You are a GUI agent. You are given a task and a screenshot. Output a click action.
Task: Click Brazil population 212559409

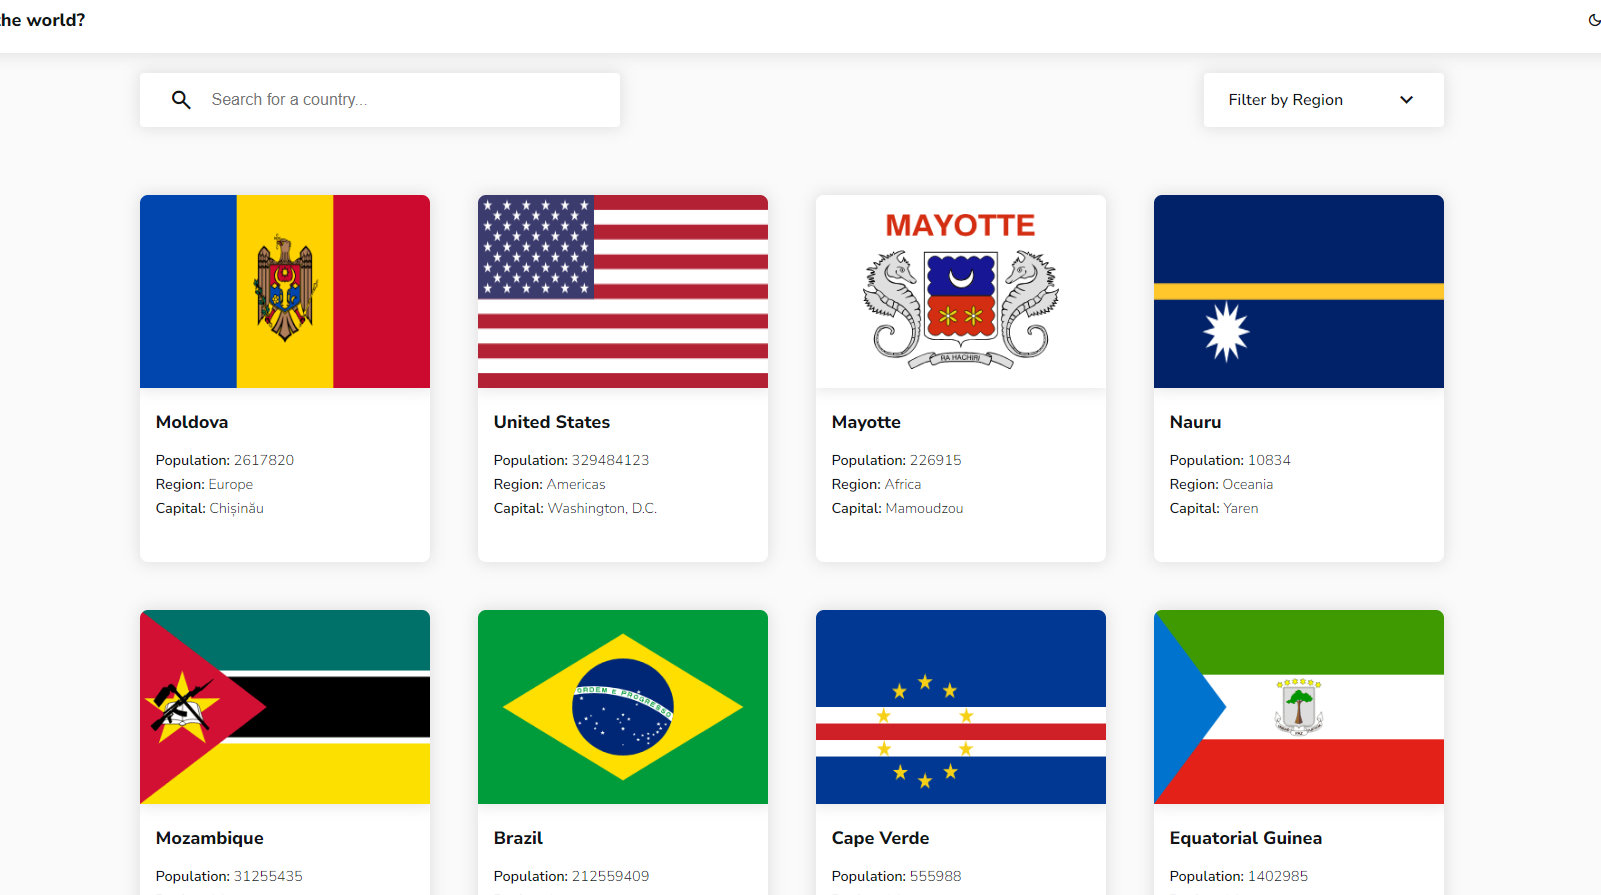(610, 876)
